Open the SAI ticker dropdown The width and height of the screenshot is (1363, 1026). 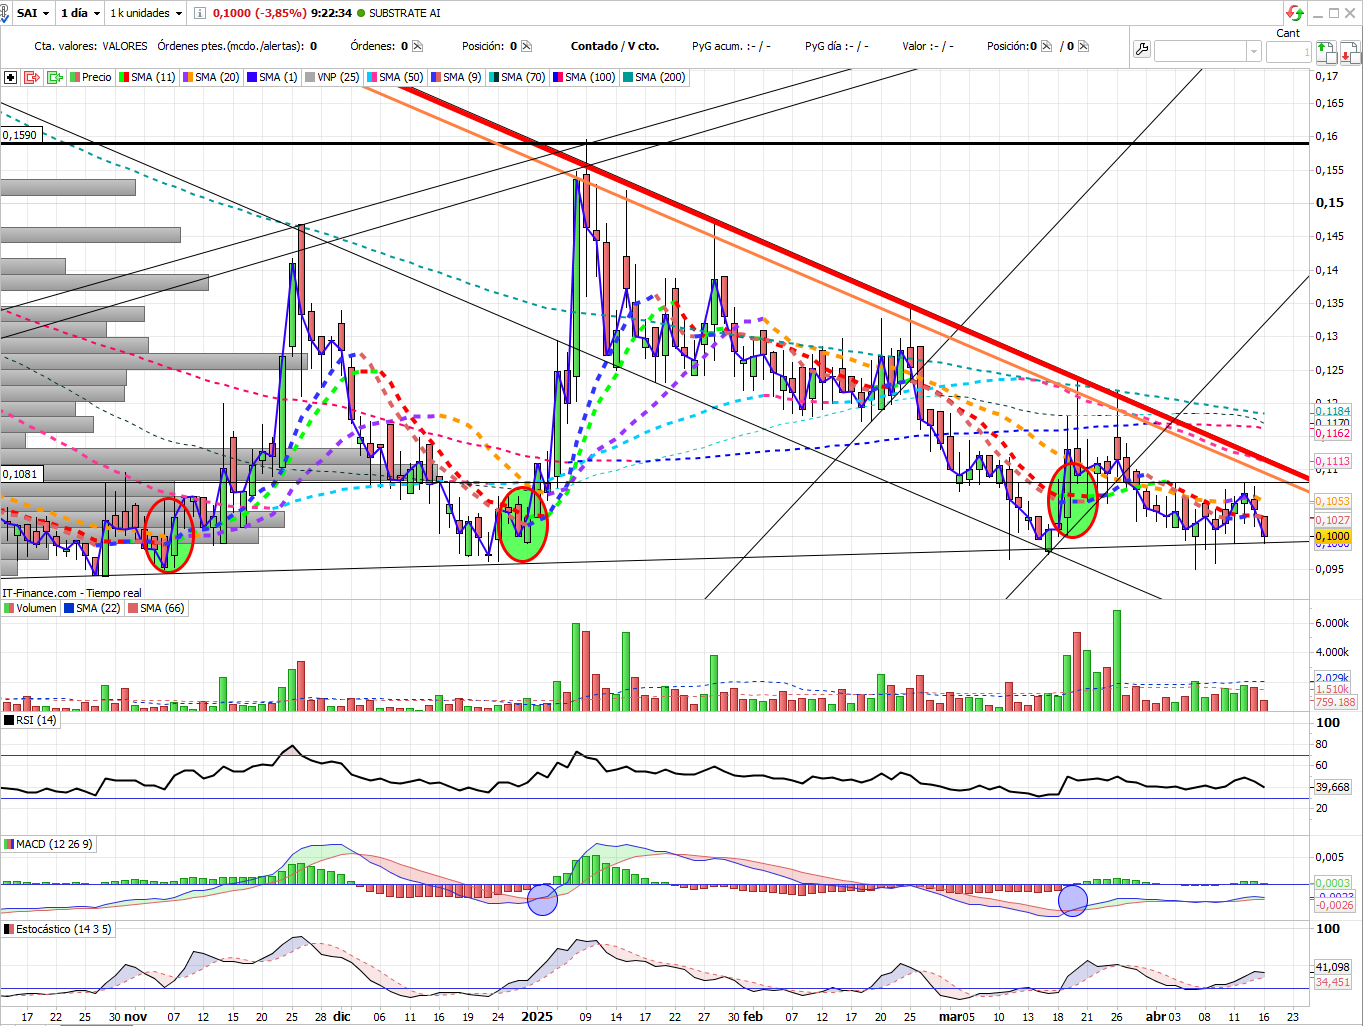coord(33,13)
